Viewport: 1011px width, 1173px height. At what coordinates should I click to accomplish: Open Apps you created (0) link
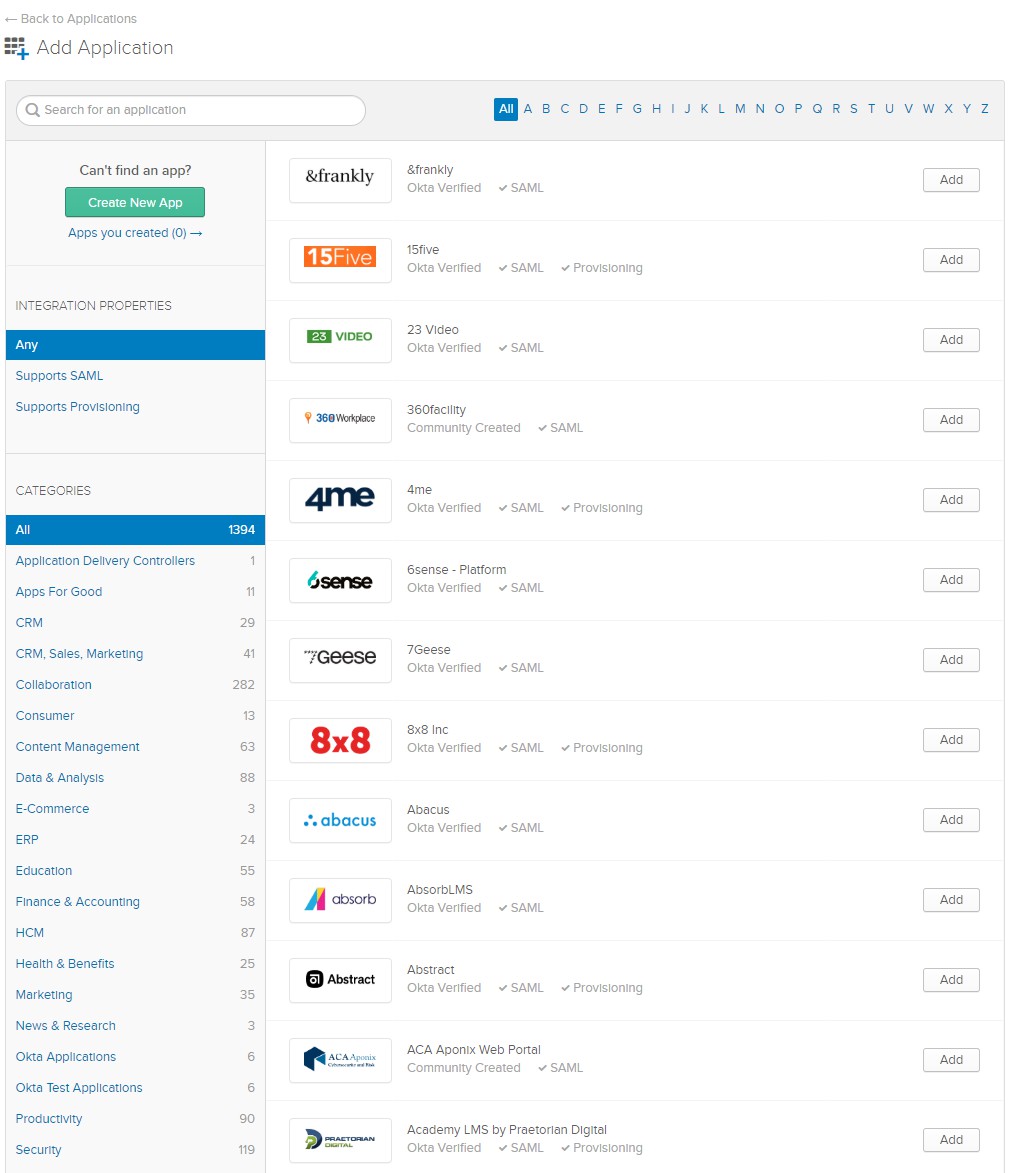click(x=135, y=233)
